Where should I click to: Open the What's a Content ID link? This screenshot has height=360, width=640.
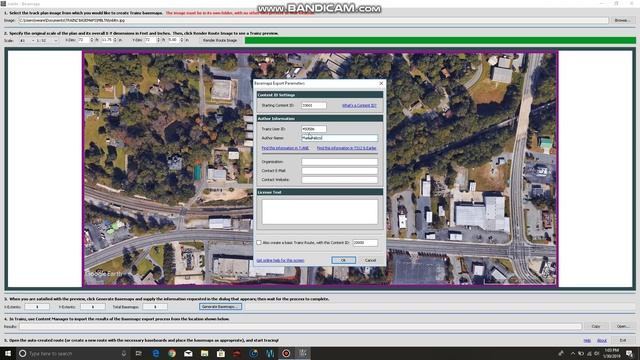[x=359, y=105]
